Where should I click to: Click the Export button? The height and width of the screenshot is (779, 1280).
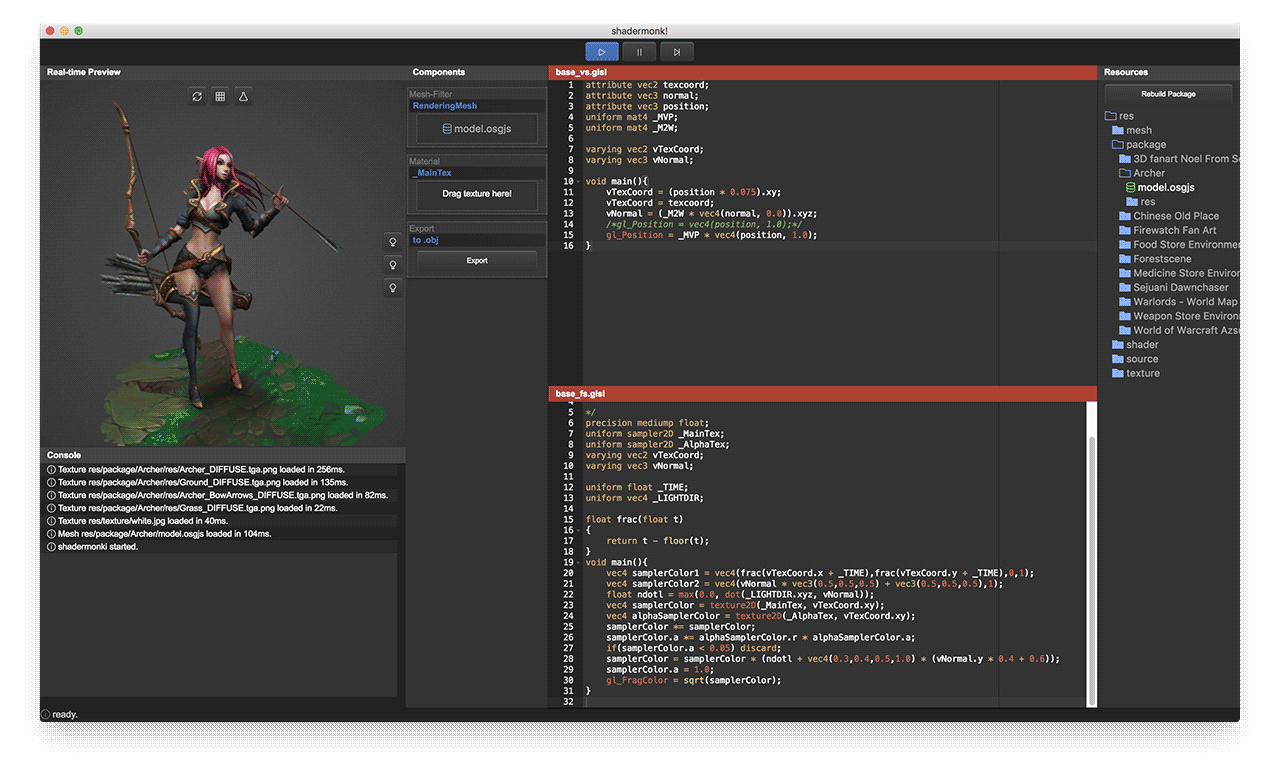[x=477, y=260]
